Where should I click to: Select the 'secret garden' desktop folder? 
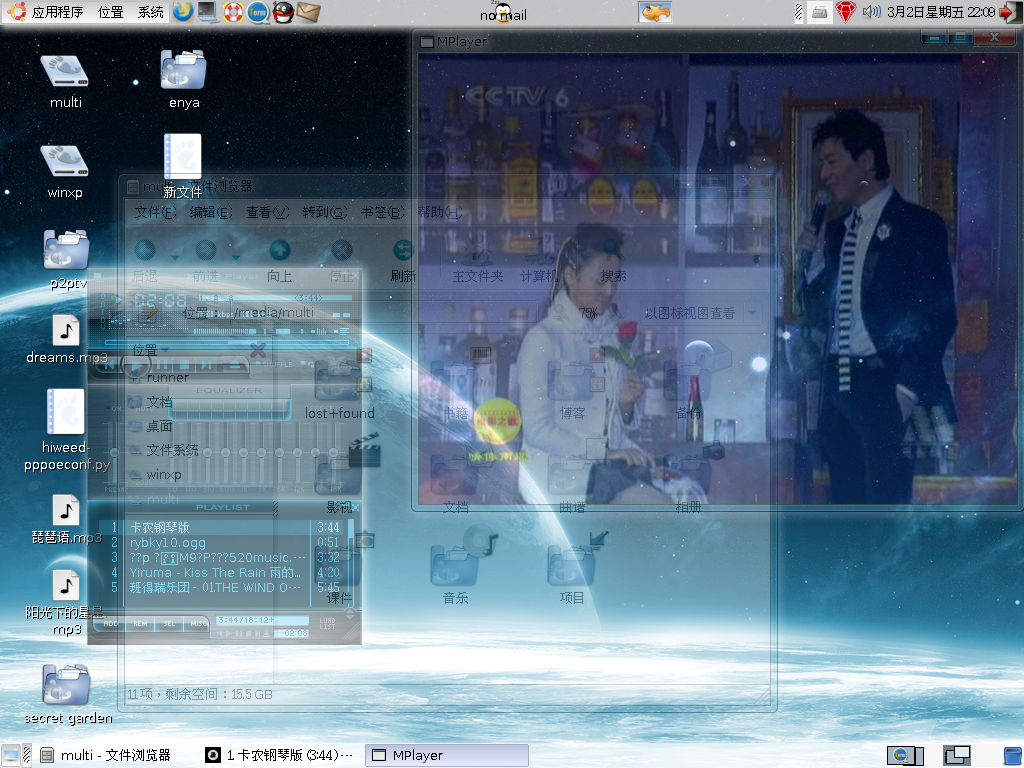[67, 694]
